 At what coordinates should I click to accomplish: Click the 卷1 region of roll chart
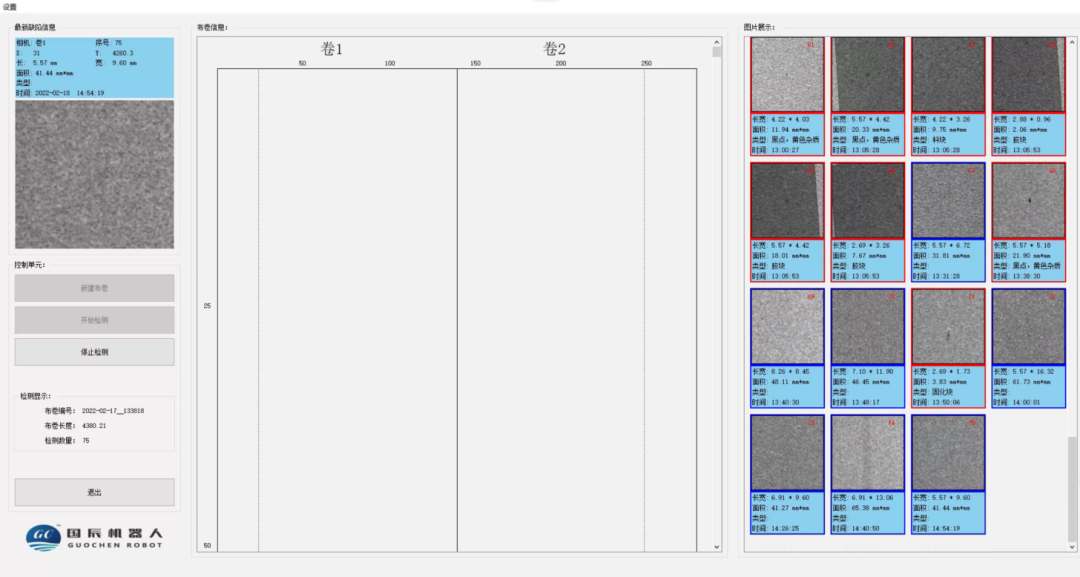pos(337,300)
